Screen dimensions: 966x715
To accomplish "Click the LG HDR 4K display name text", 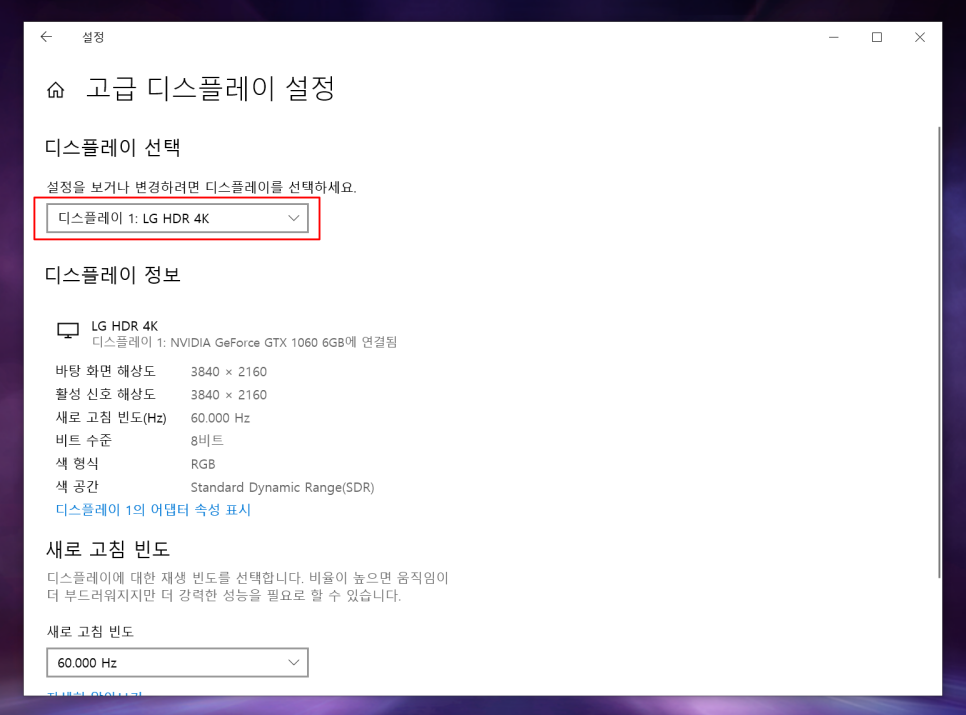I will (x=124, y=326).
